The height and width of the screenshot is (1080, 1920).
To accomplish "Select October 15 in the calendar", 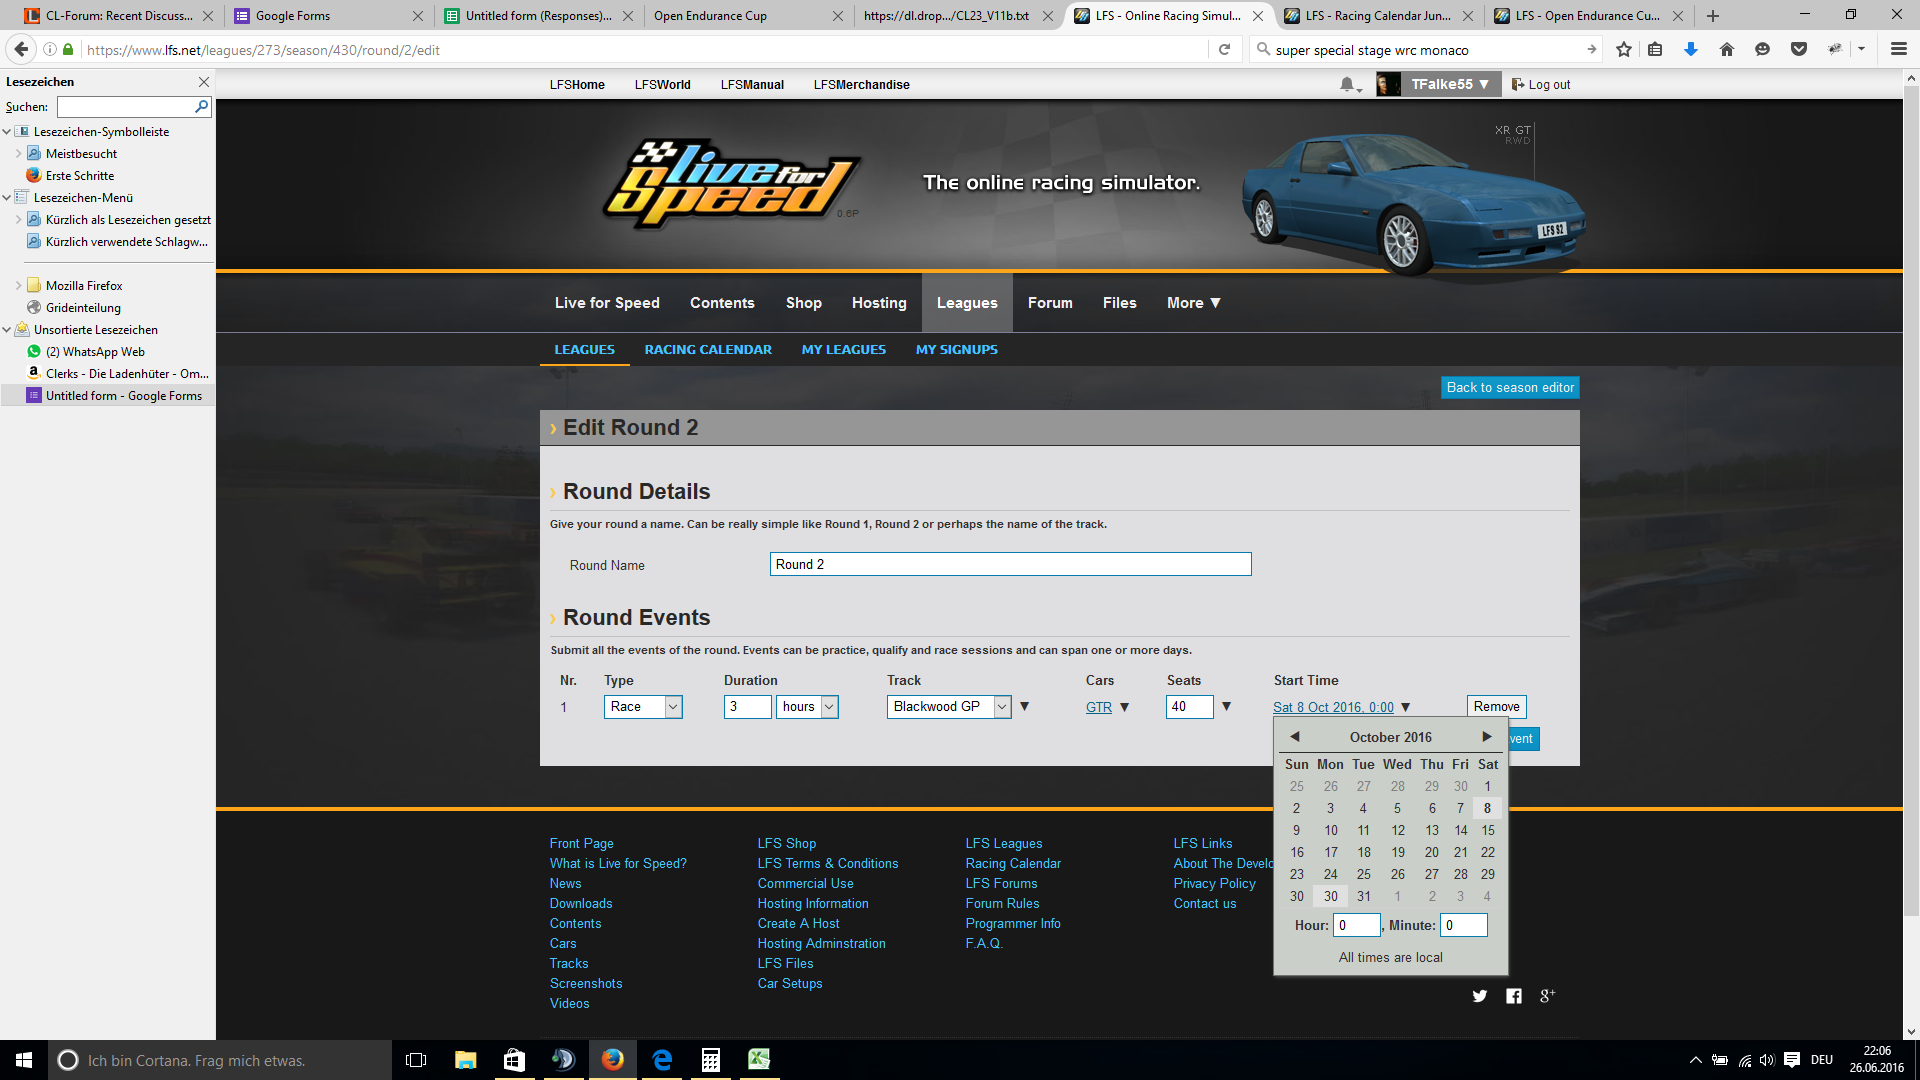I will (x=1488, y=831).
